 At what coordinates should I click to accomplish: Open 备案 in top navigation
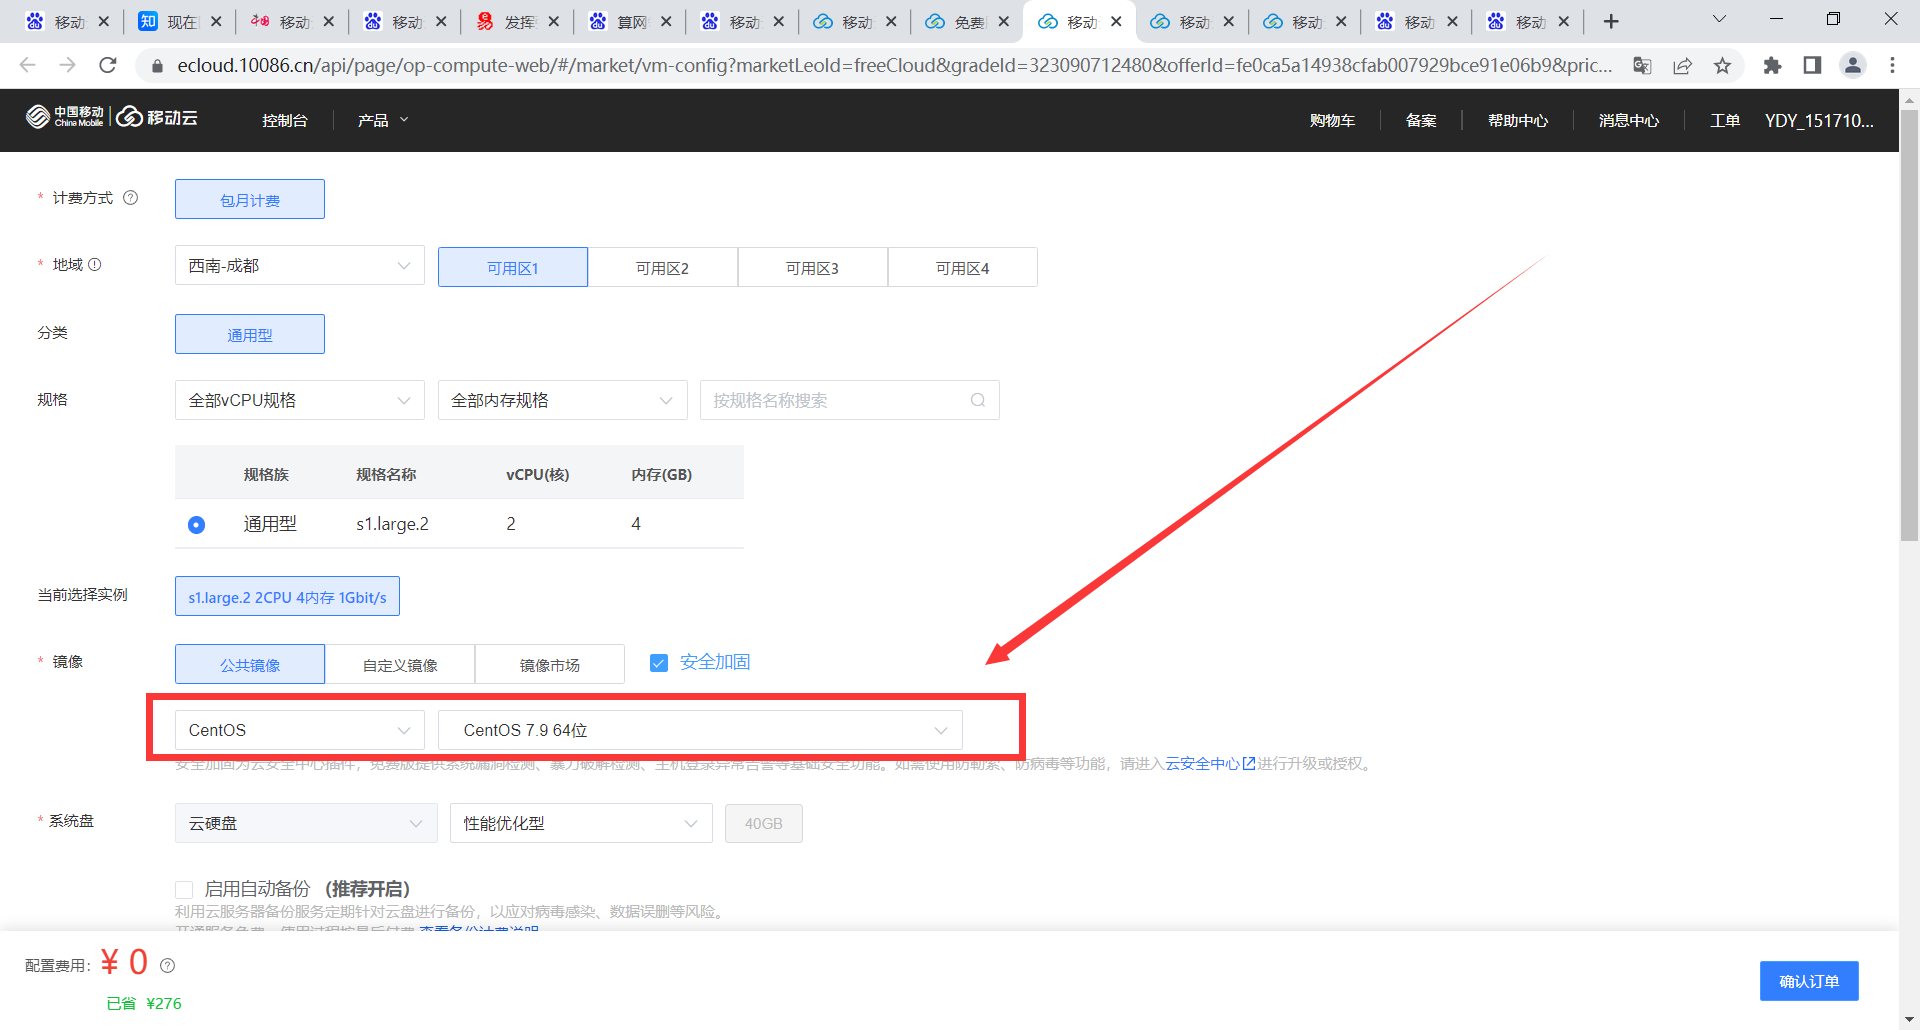1421,120
